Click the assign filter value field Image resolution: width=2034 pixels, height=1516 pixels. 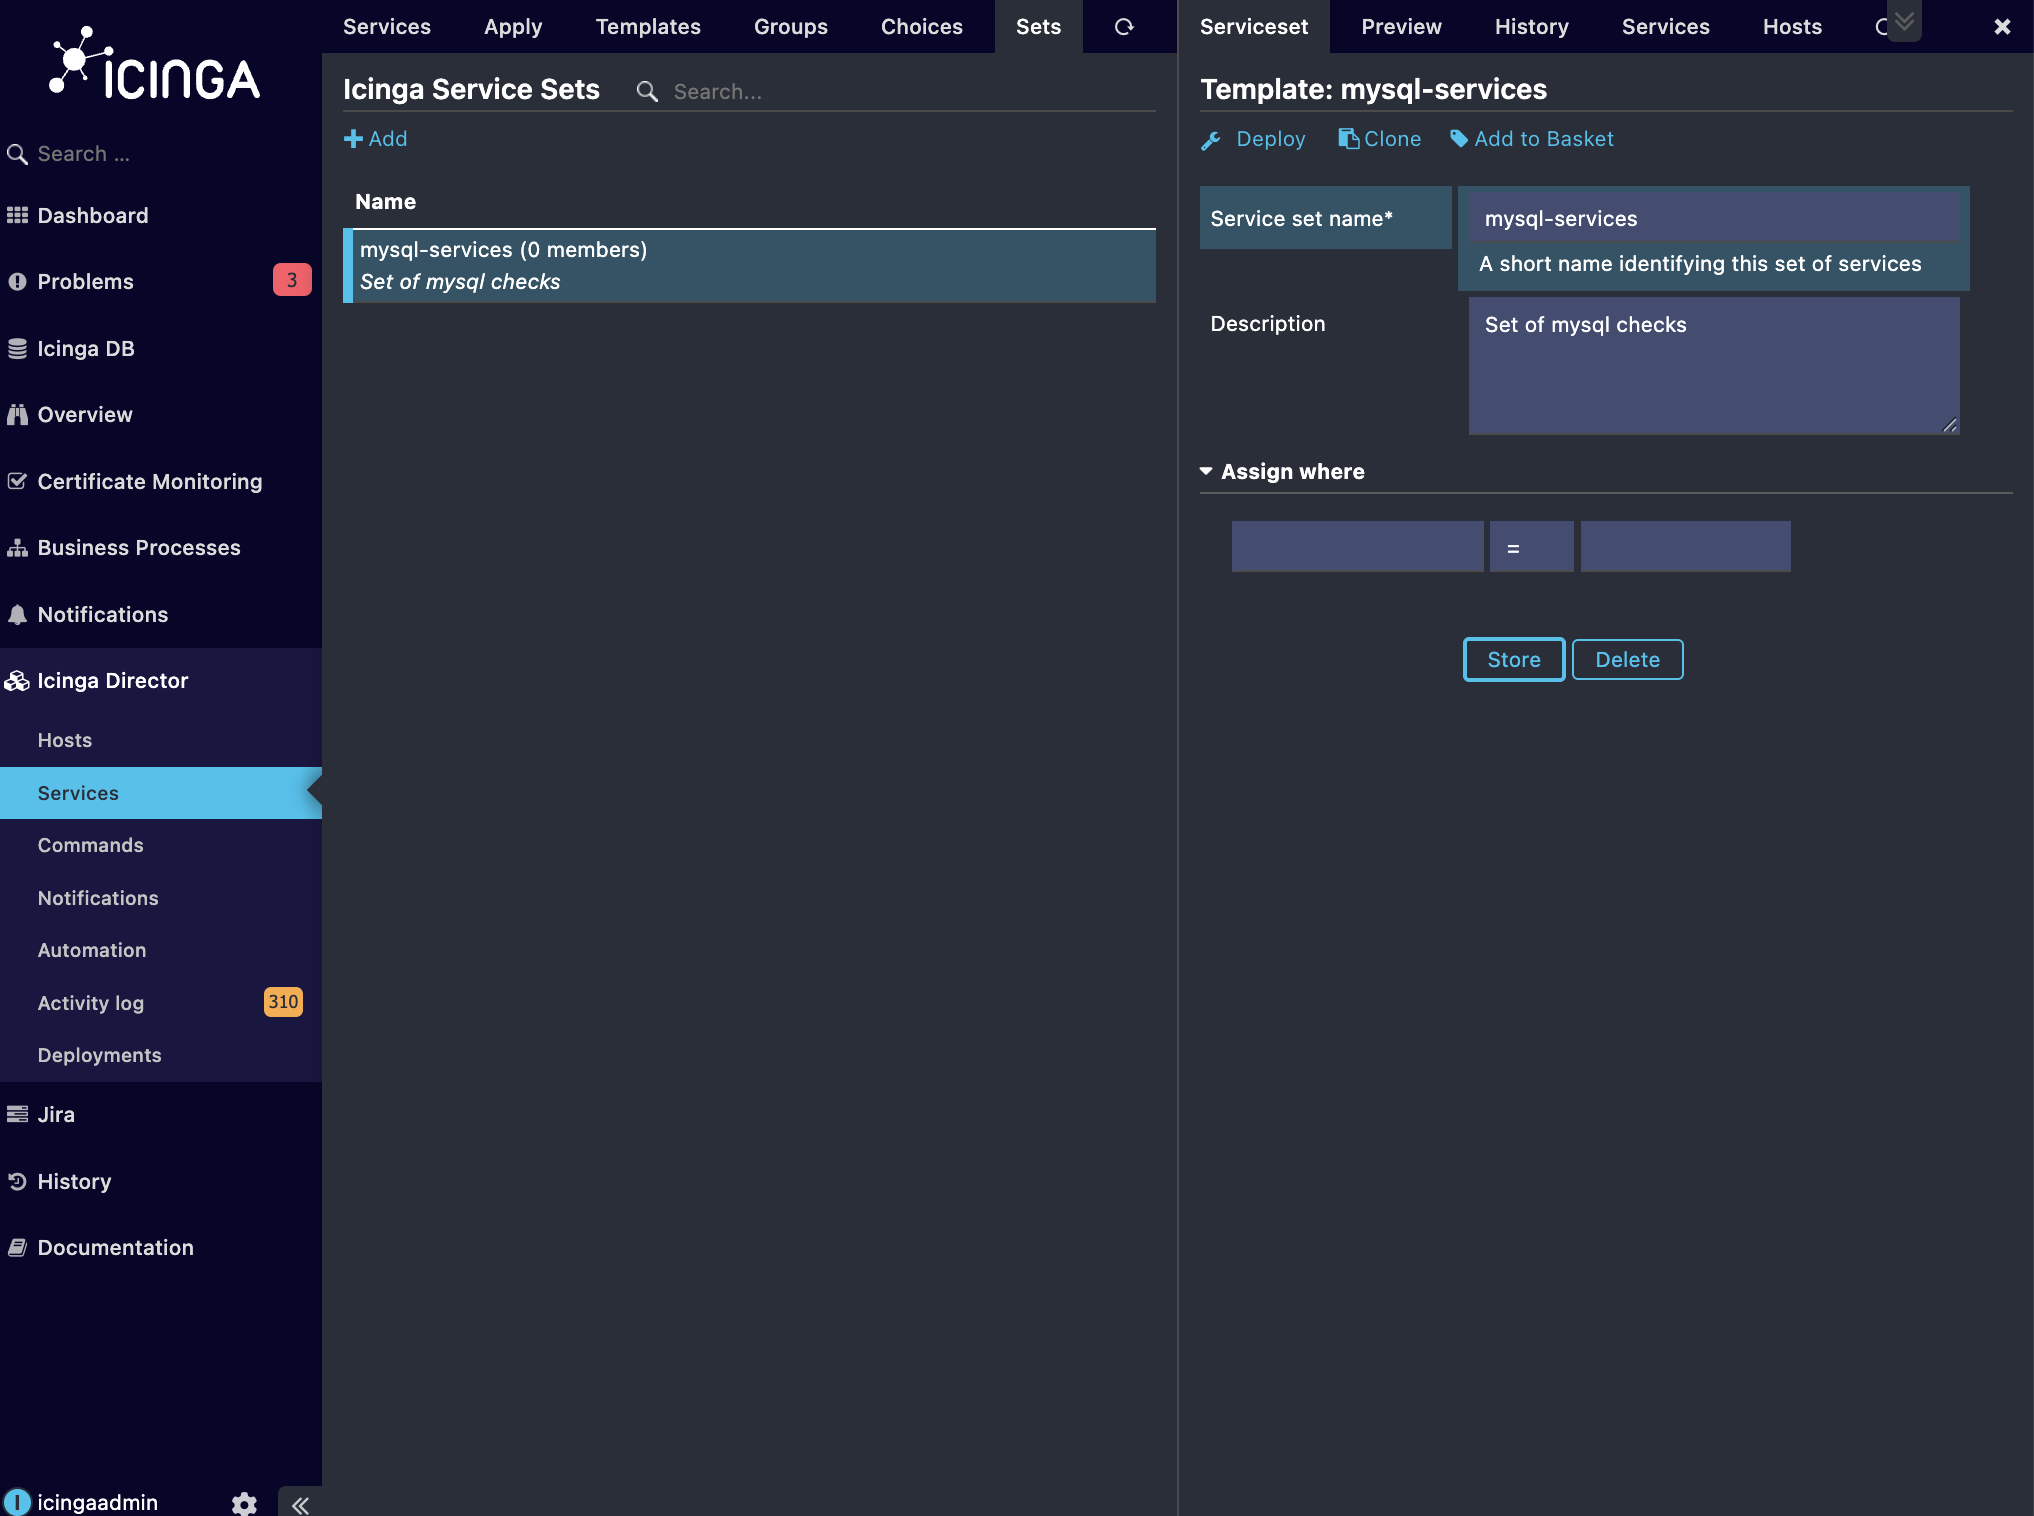point(1685,547)
